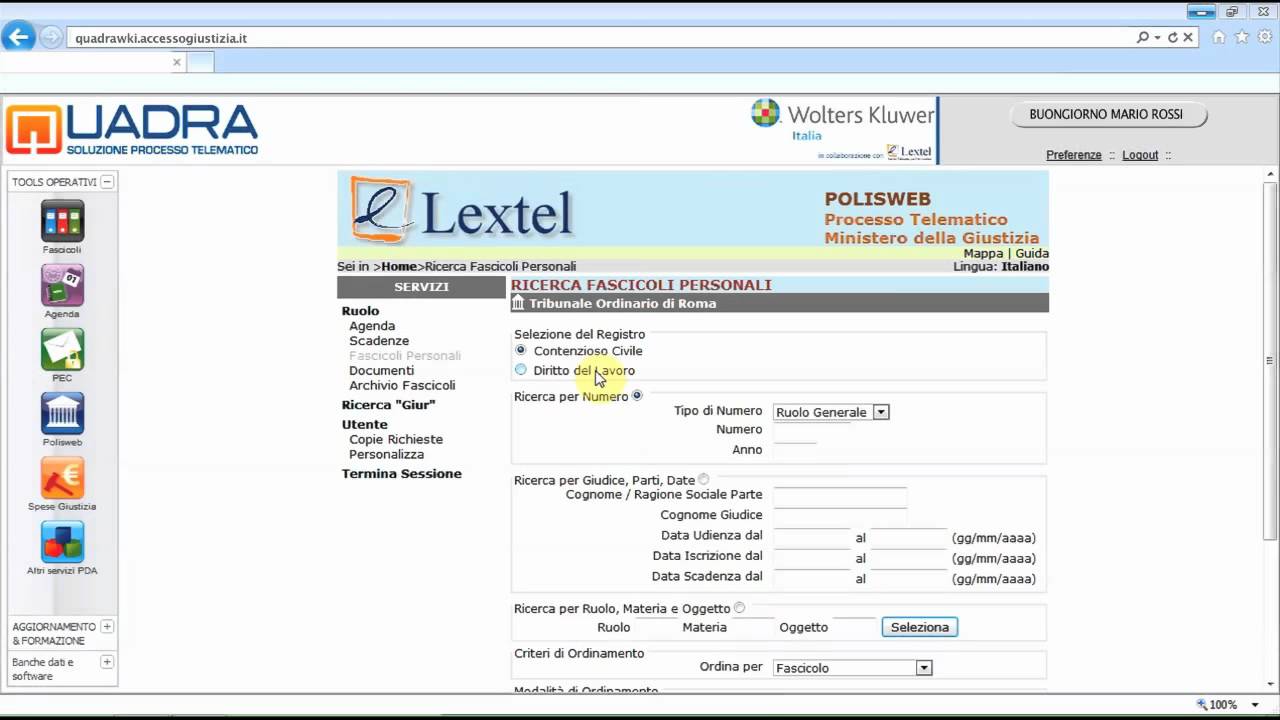Click the browser refresh icon
Image resolution: width=1280 pixels, height=720 pixels.
1172,37
